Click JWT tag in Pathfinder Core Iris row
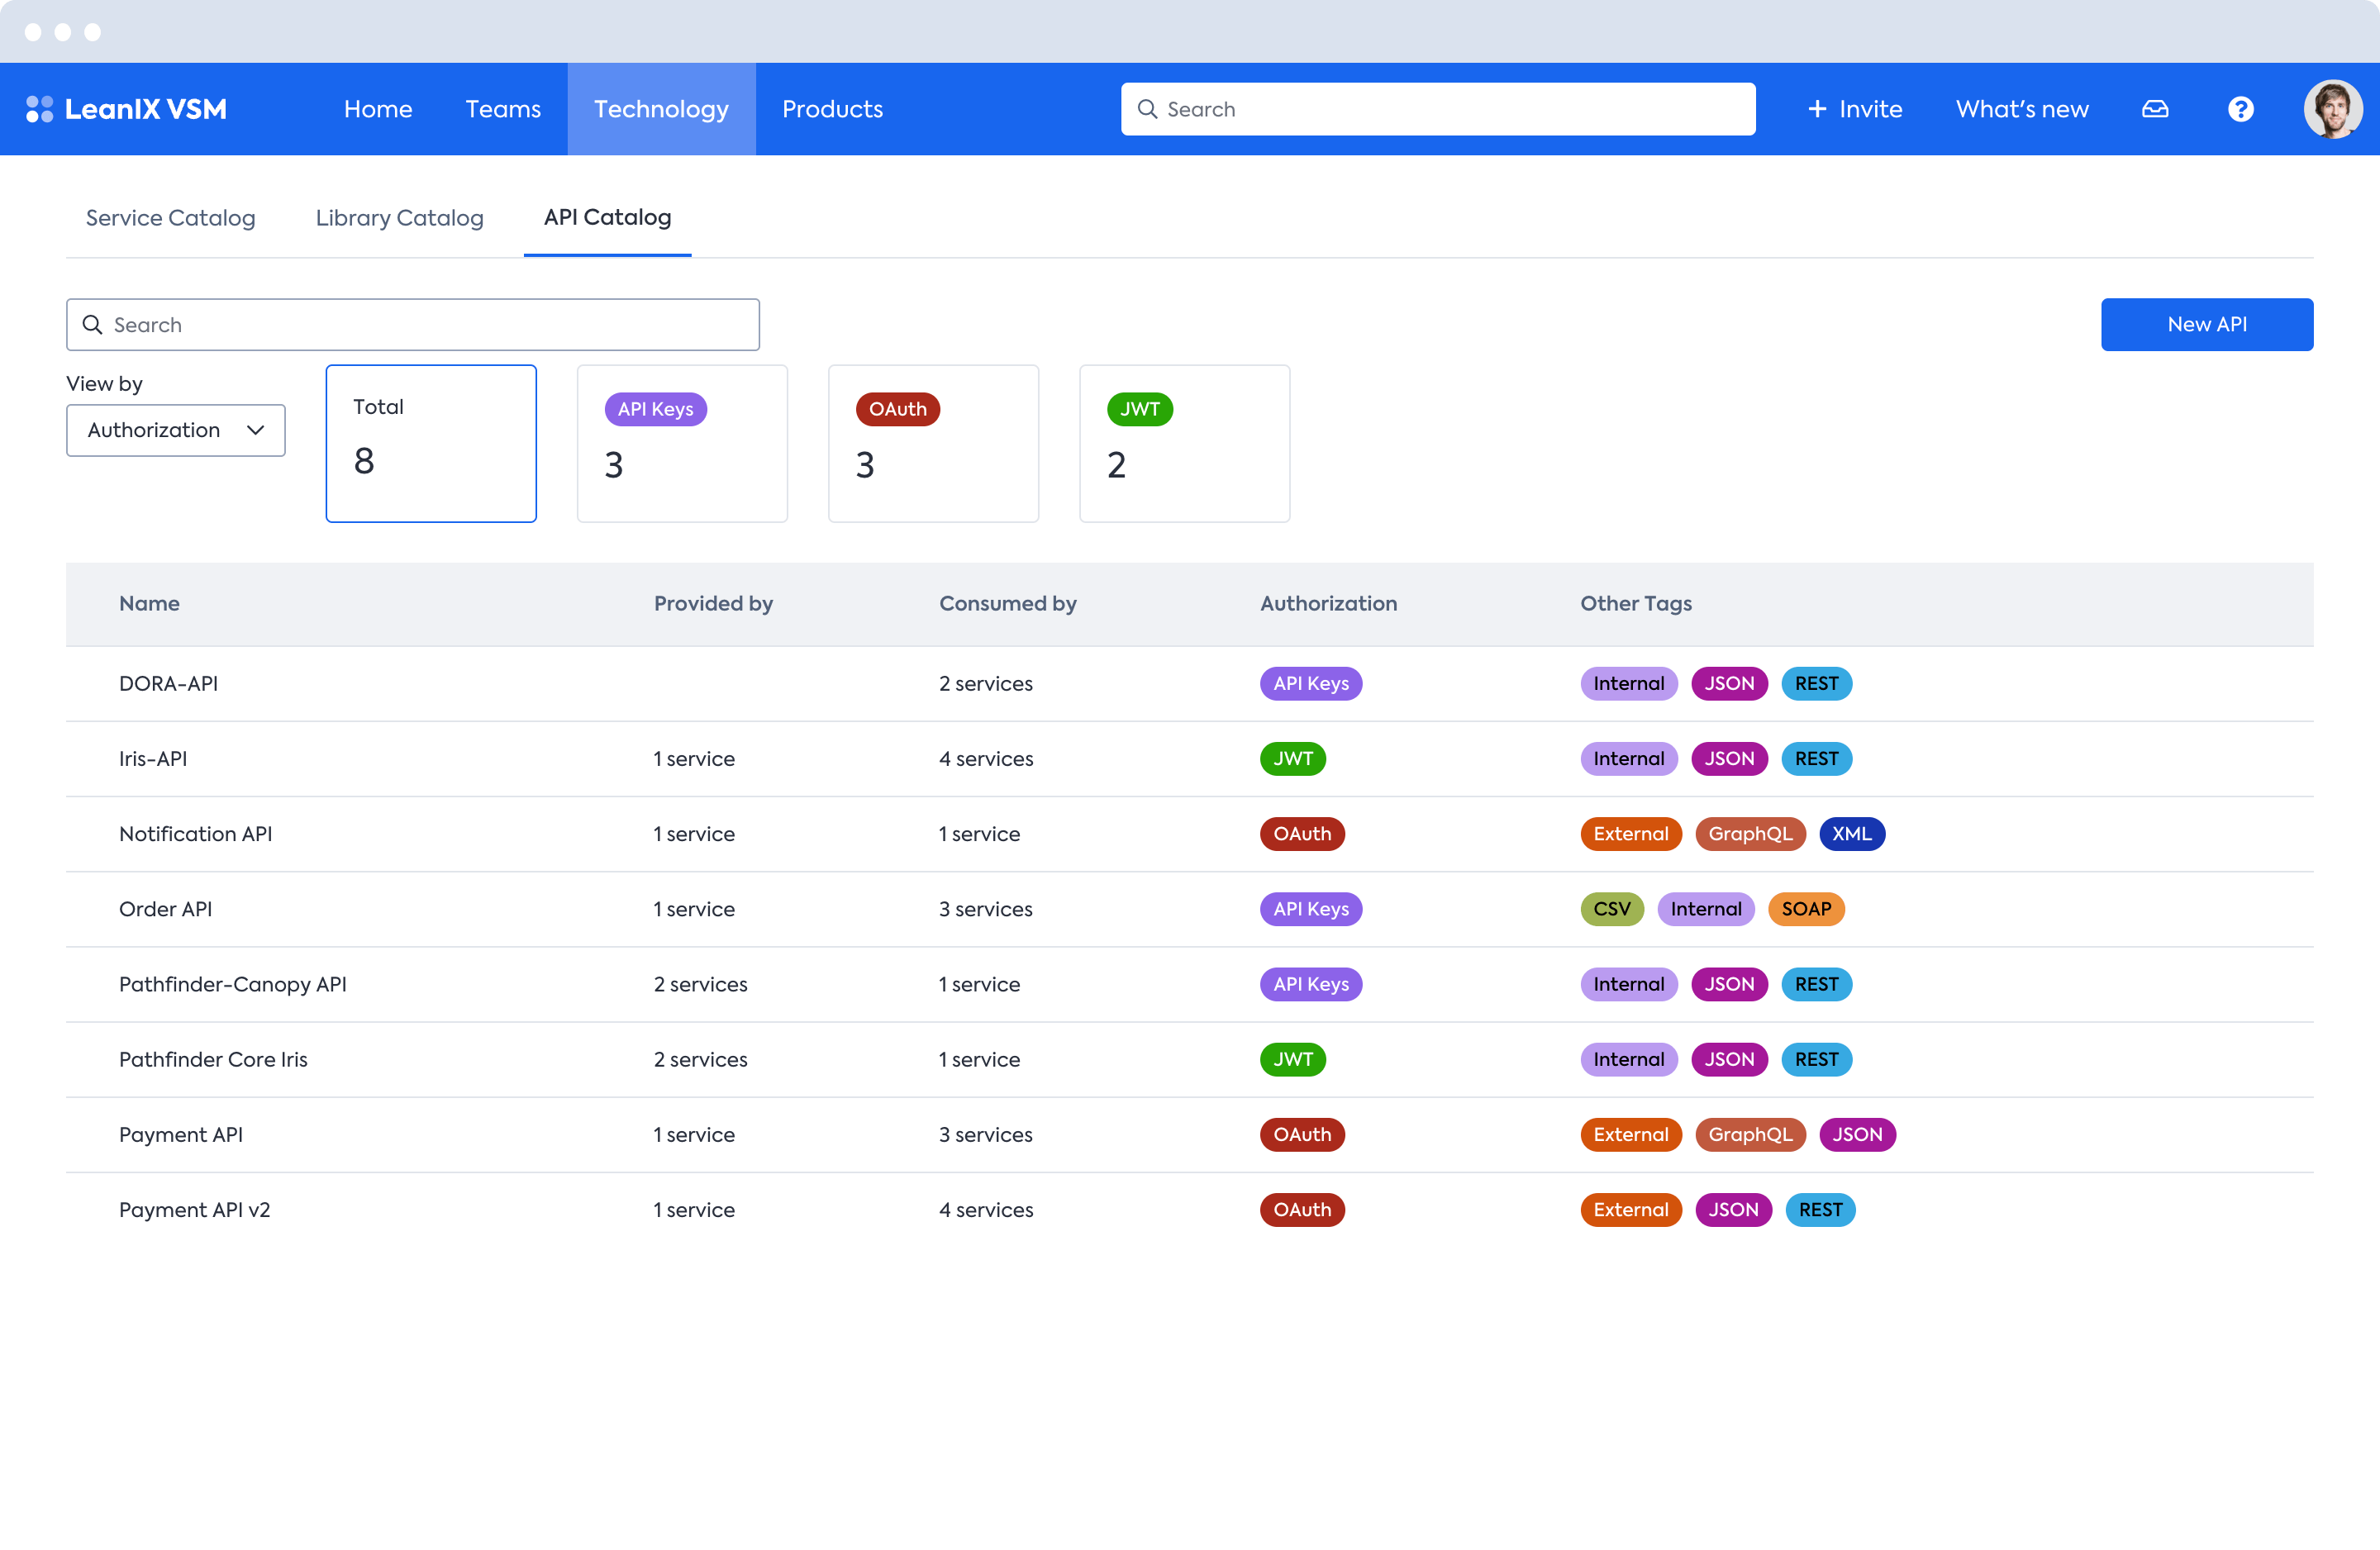Viewport: 2380px width, 1550px height. [x=1292, y=1059]
